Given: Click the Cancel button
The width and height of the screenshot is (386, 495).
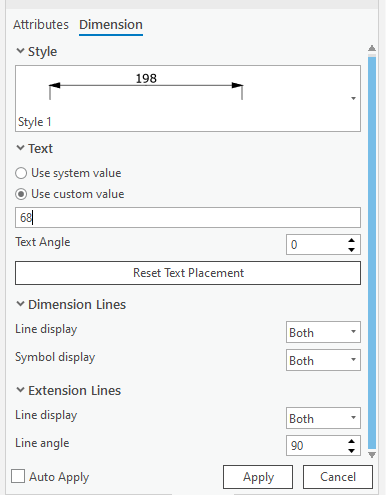Looking at the screenshot, I should 338,477.
